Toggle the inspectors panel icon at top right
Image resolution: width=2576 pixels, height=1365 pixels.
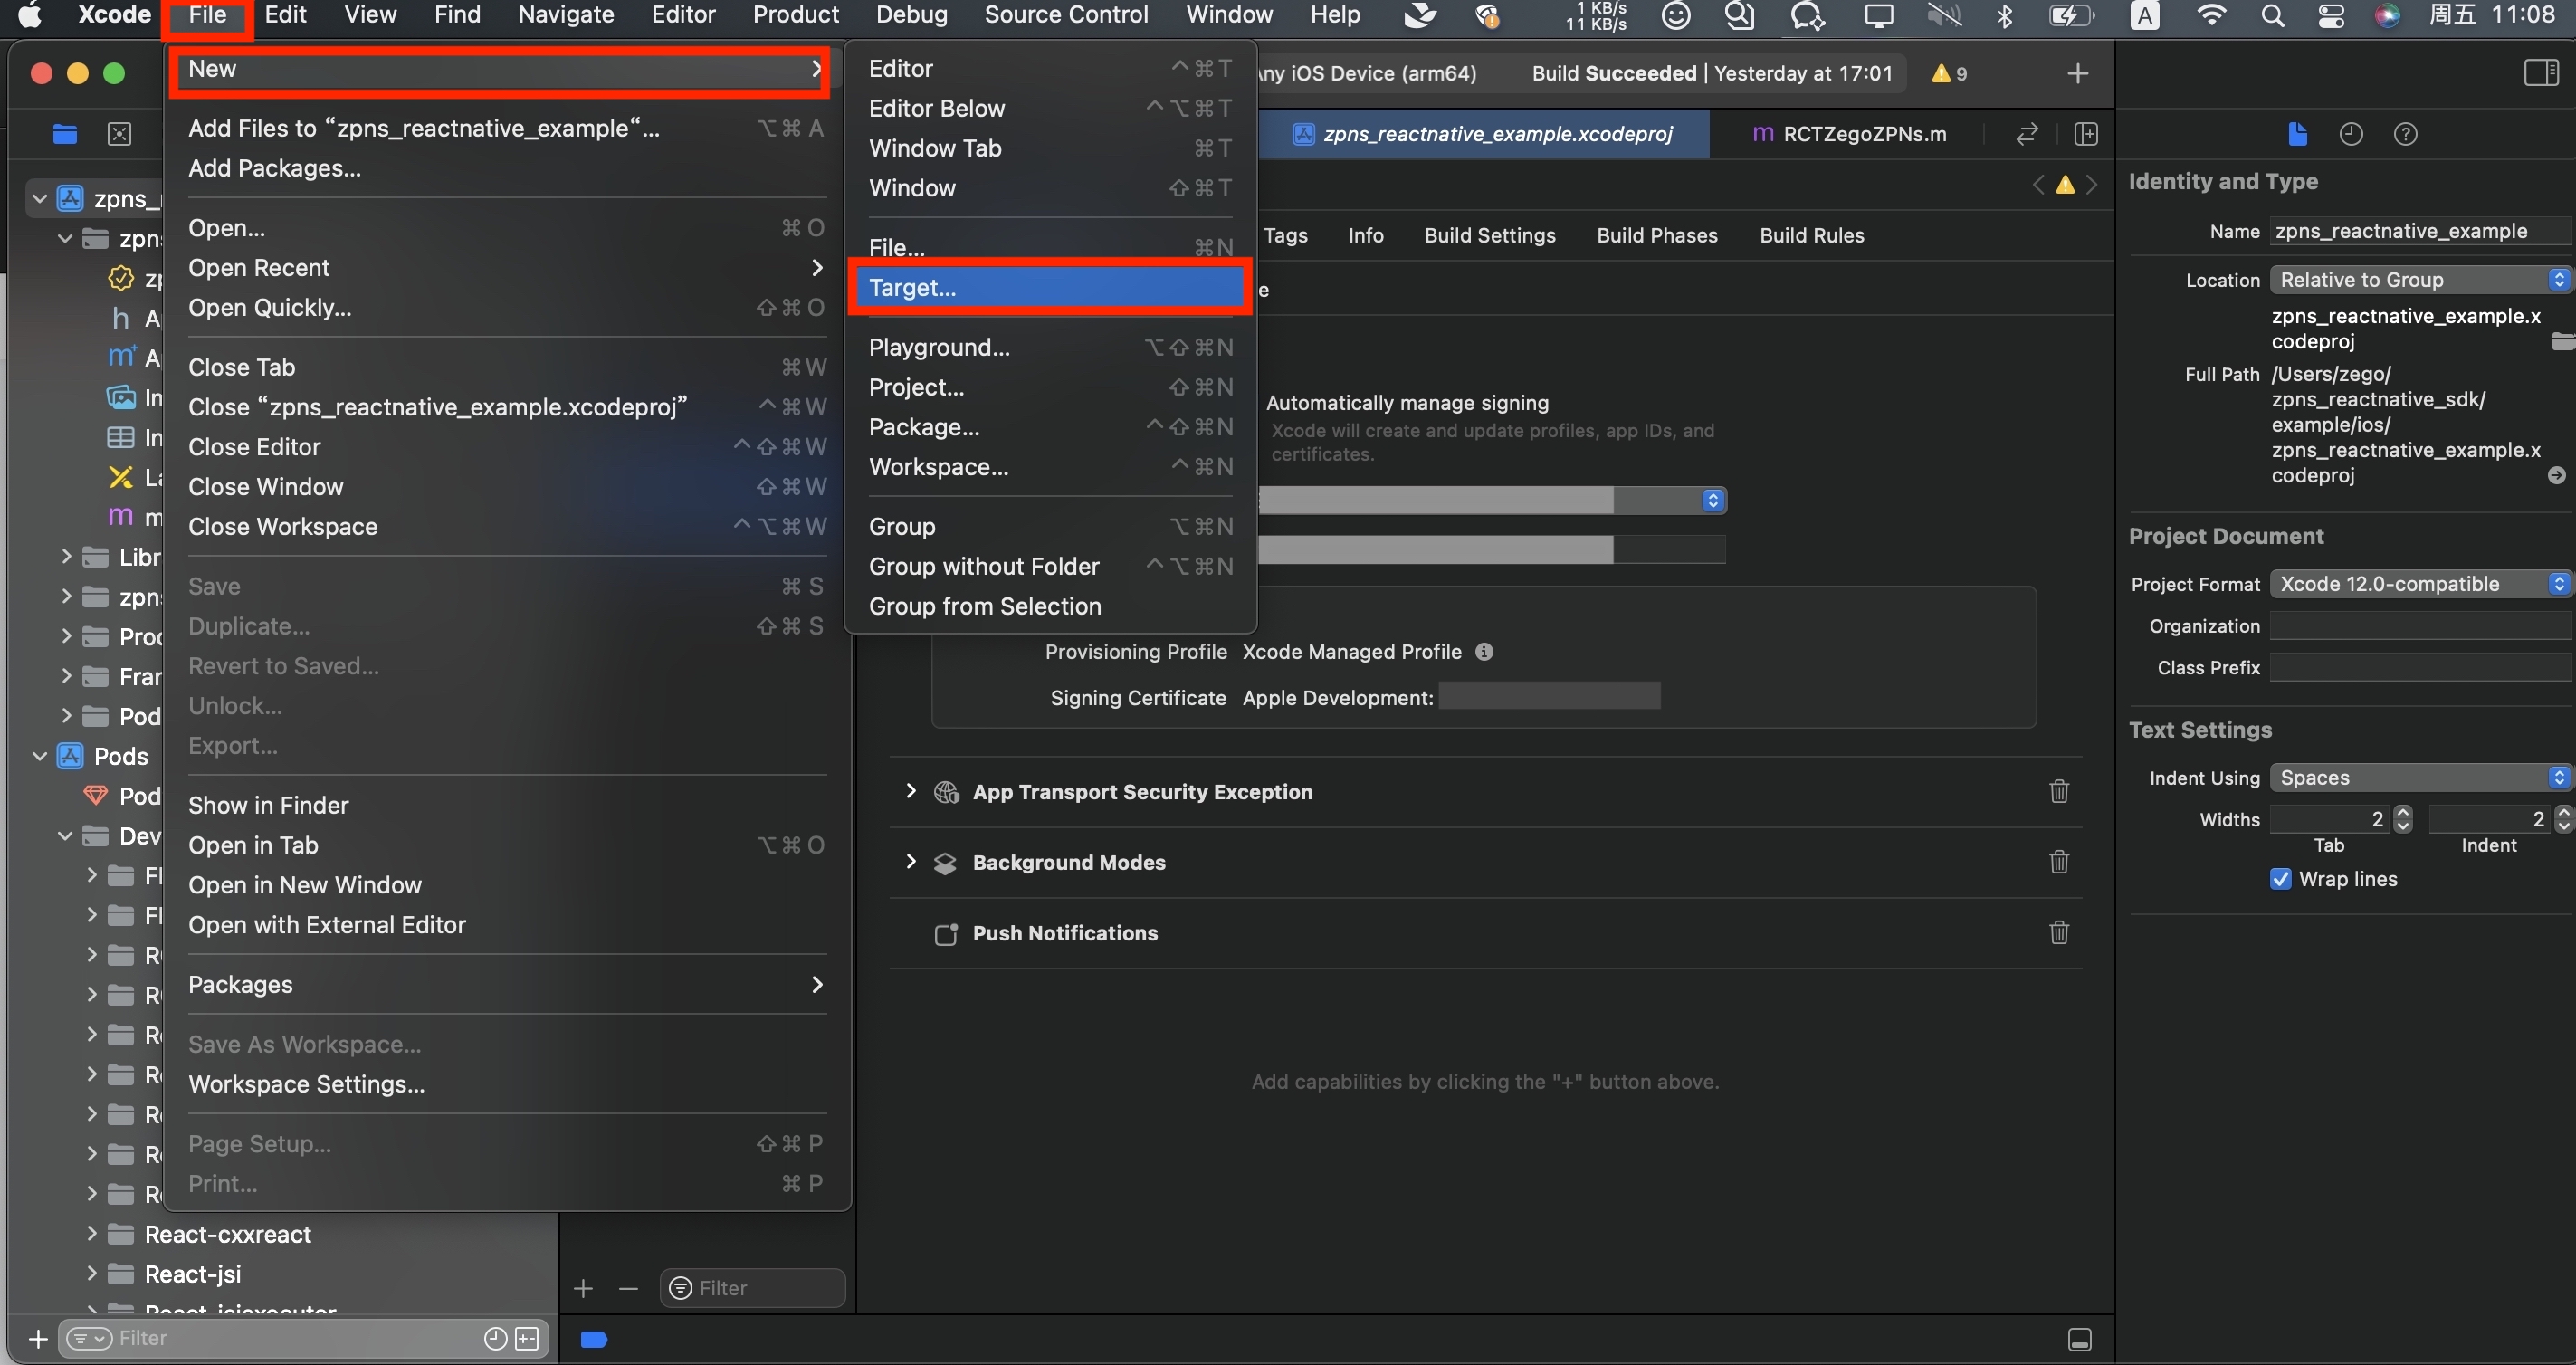2540,73
